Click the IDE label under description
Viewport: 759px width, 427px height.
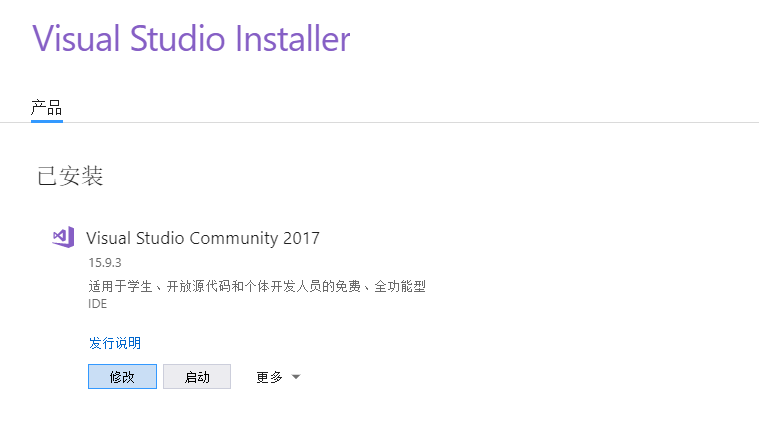[97, 304]
